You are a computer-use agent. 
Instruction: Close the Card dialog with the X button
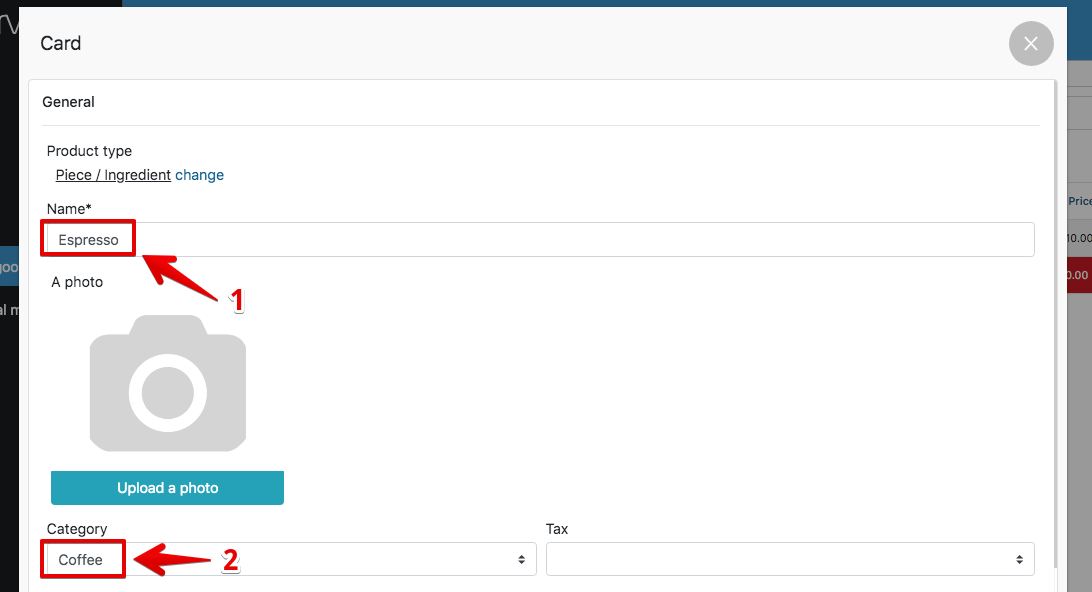point(1031,44)
